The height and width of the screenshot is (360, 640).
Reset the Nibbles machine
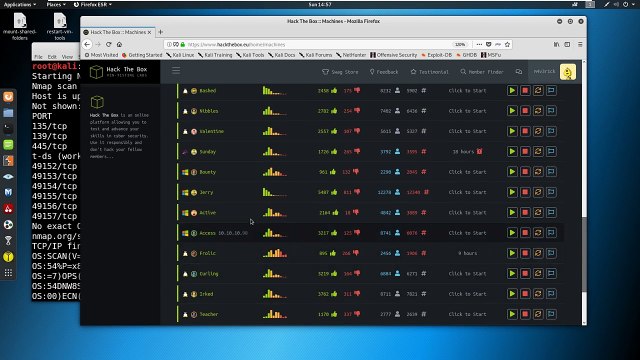(x=538, y=111)
